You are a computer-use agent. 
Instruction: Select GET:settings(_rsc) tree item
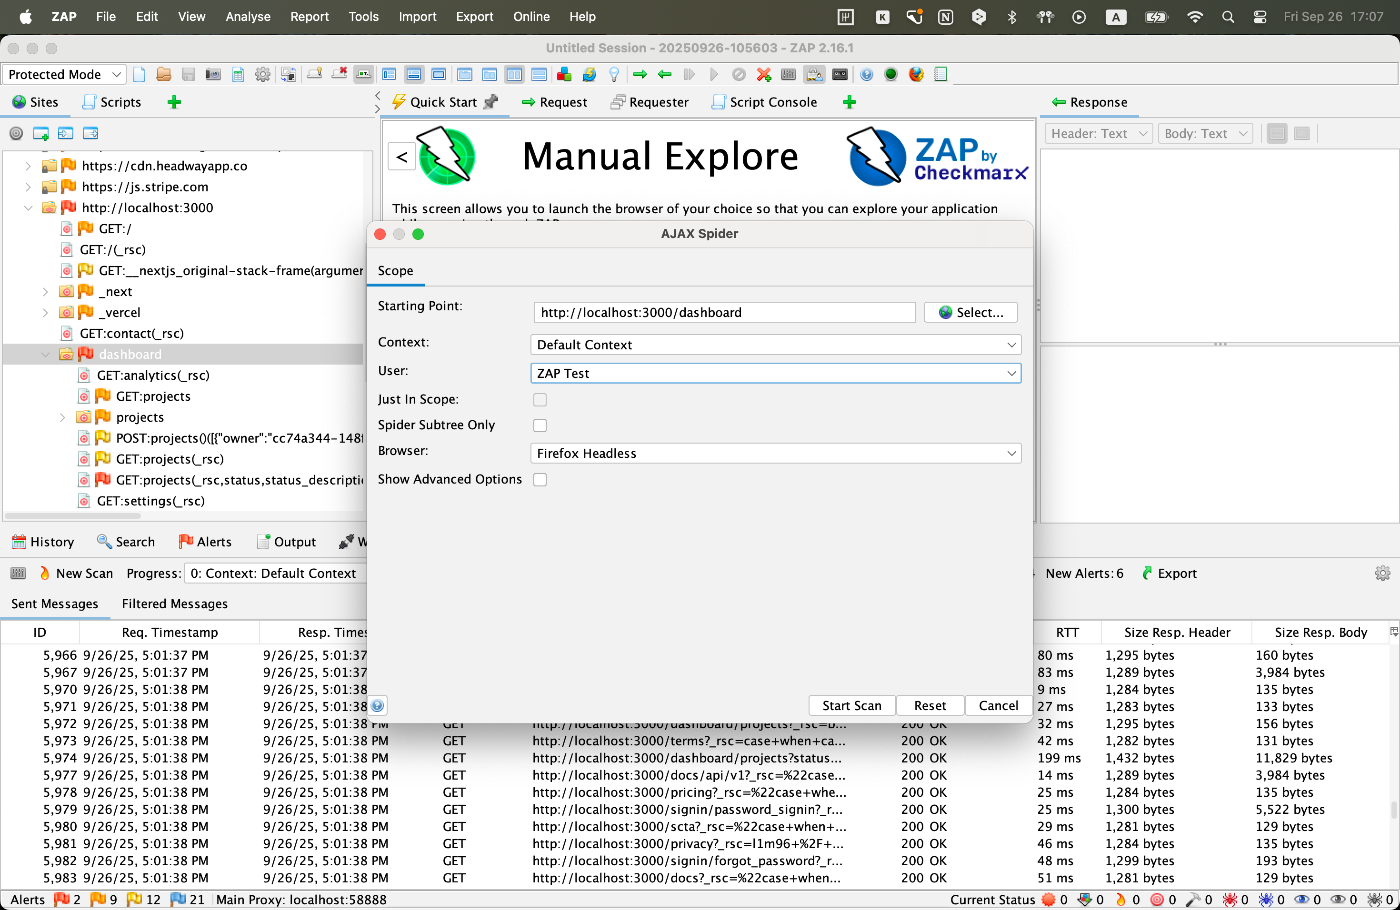click(150, 501)
